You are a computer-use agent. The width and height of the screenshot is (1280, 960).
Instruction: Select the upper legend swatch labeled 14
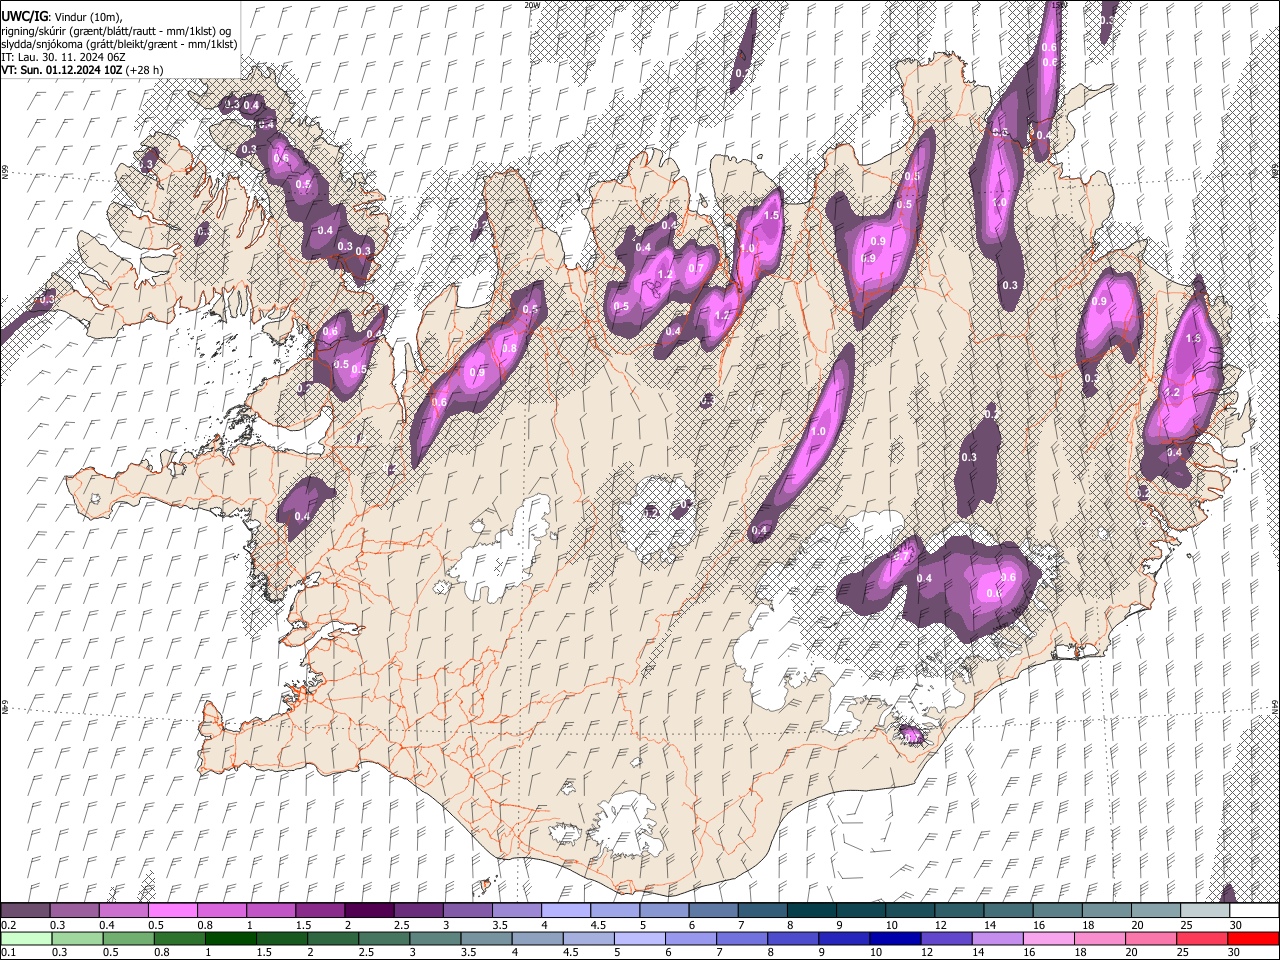[x=1007, y=911]
